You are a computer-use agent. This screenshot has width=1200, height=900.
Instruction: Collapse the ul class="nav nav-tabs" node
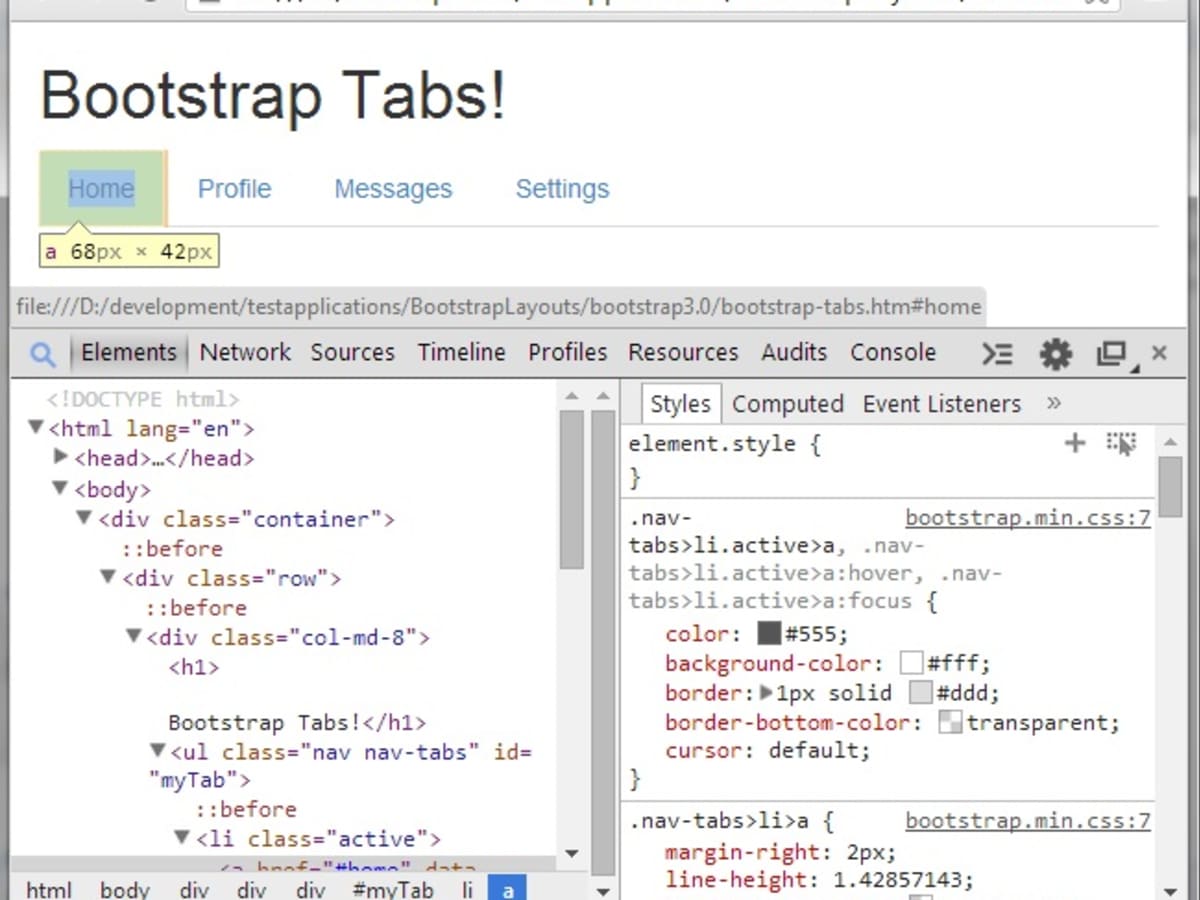pos(157,750)
